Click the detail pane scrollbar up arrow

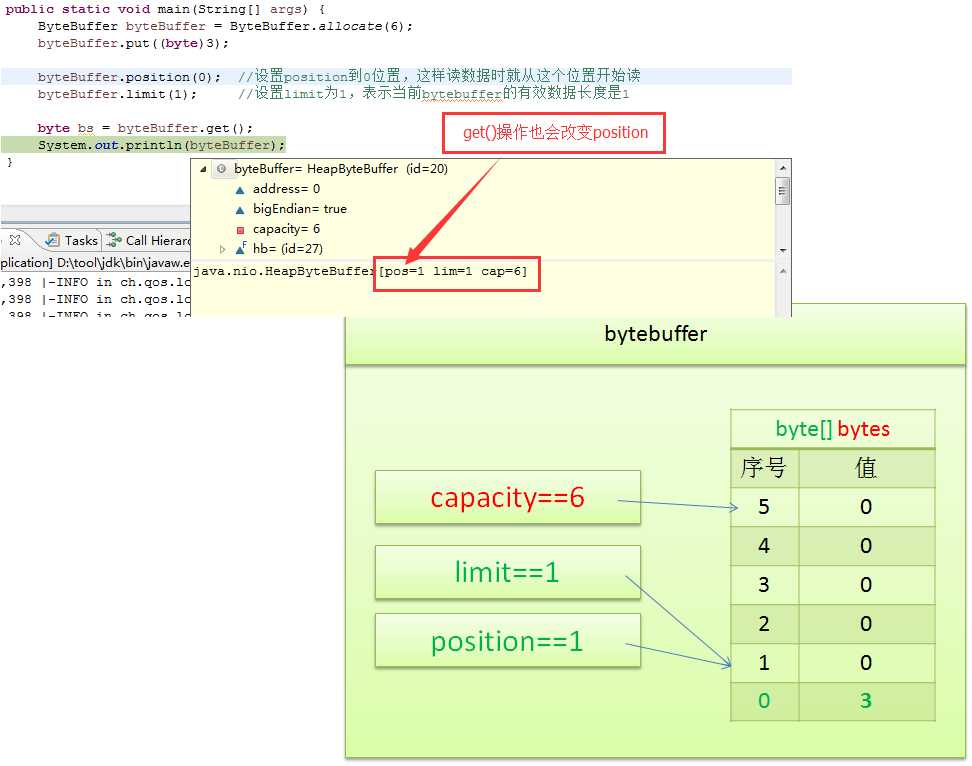(x=782, y=271)
